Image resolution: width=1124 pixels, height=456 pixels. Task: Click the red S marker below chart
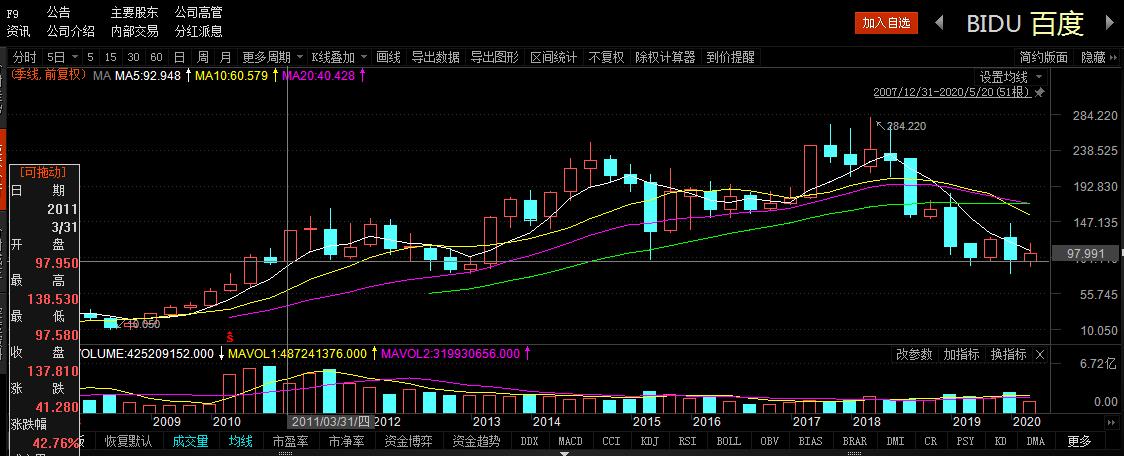229,336
